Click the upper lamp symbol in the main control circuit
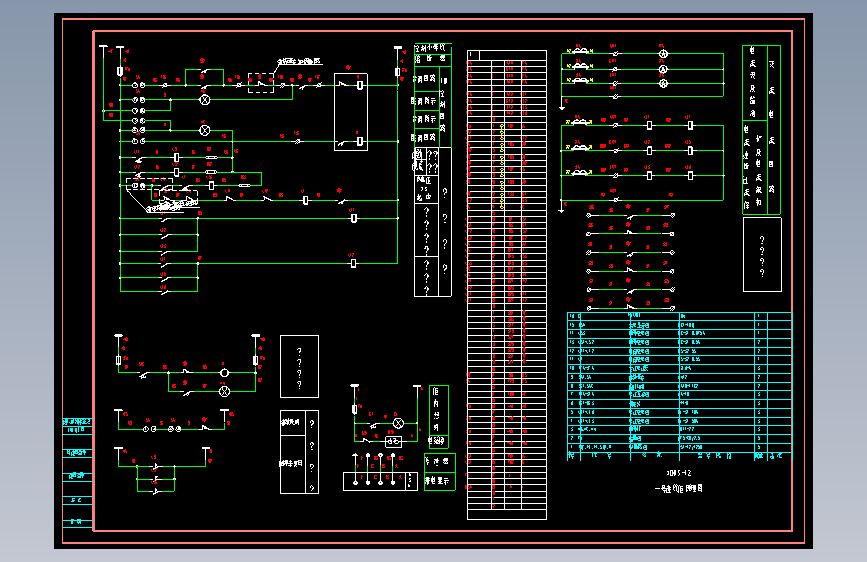 (205, 100)
